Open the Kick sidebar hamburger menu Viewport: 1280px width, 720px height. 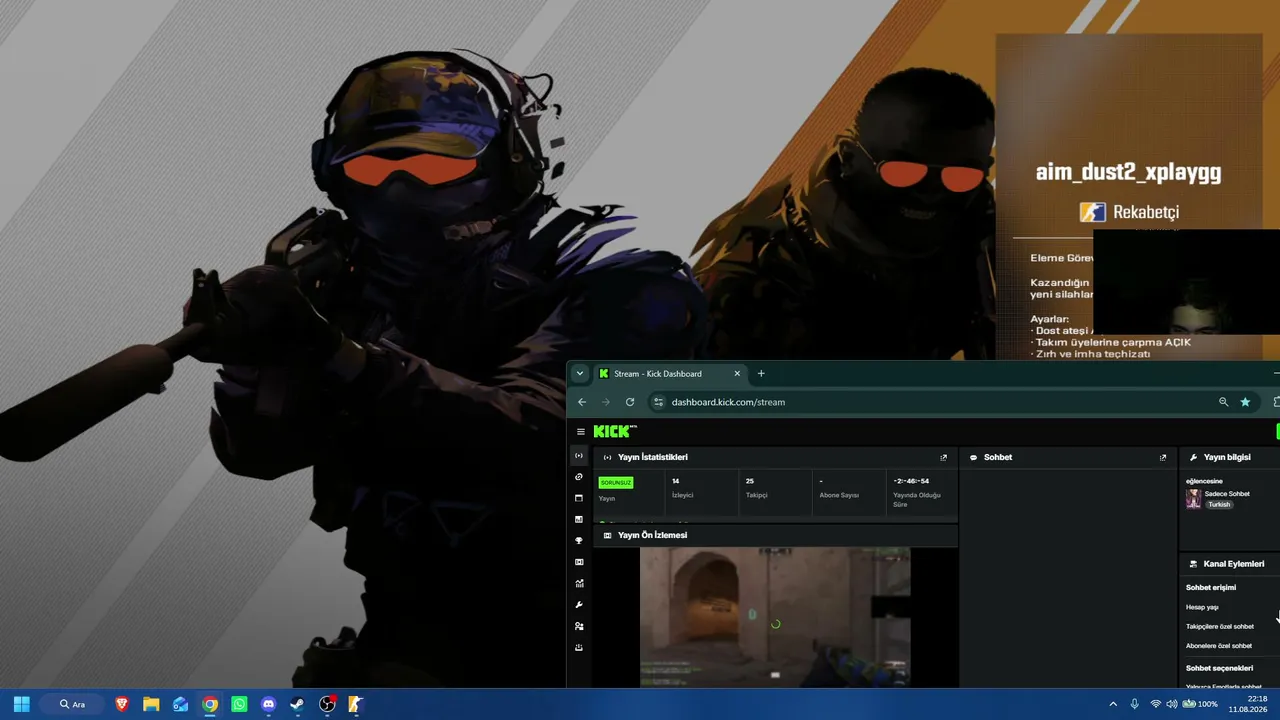tap(580, 432)
